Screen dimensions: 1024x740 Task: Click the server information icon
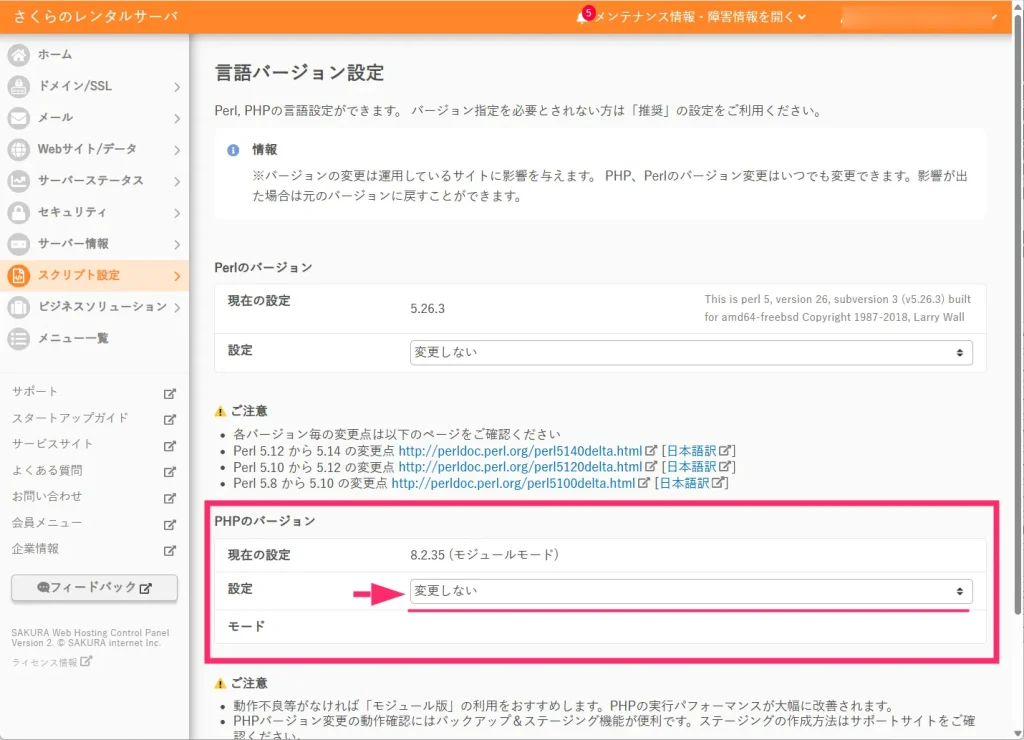click(18, 244)
